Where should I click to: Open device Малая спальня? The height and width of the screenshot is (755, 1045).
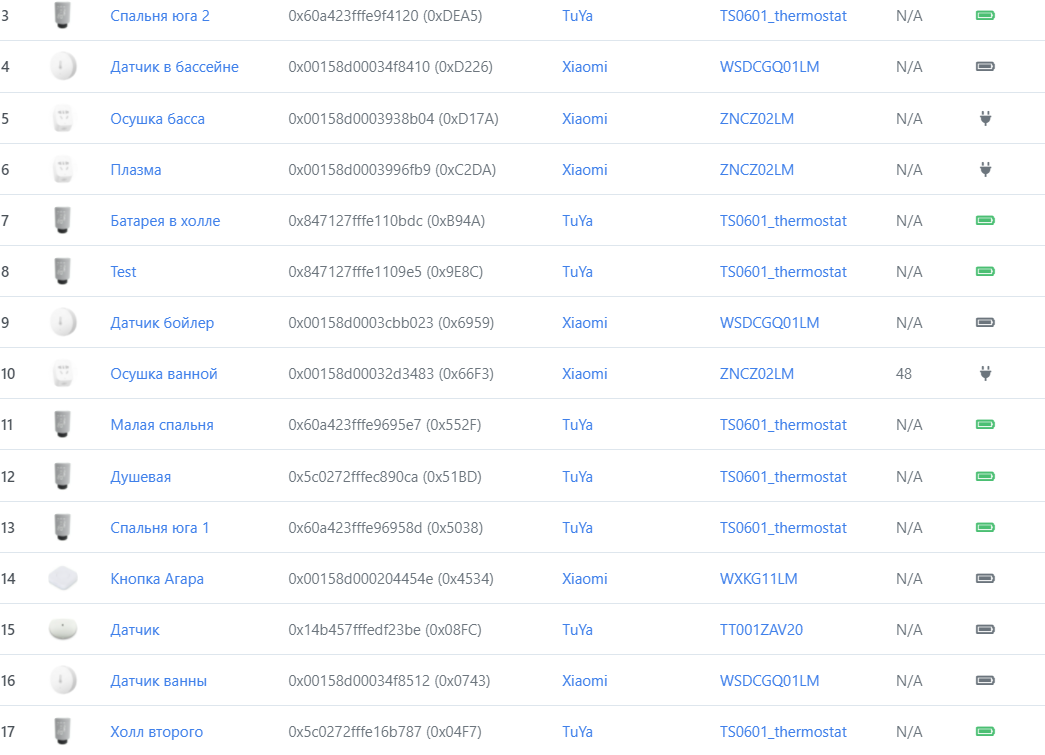[x=162, y=425]
